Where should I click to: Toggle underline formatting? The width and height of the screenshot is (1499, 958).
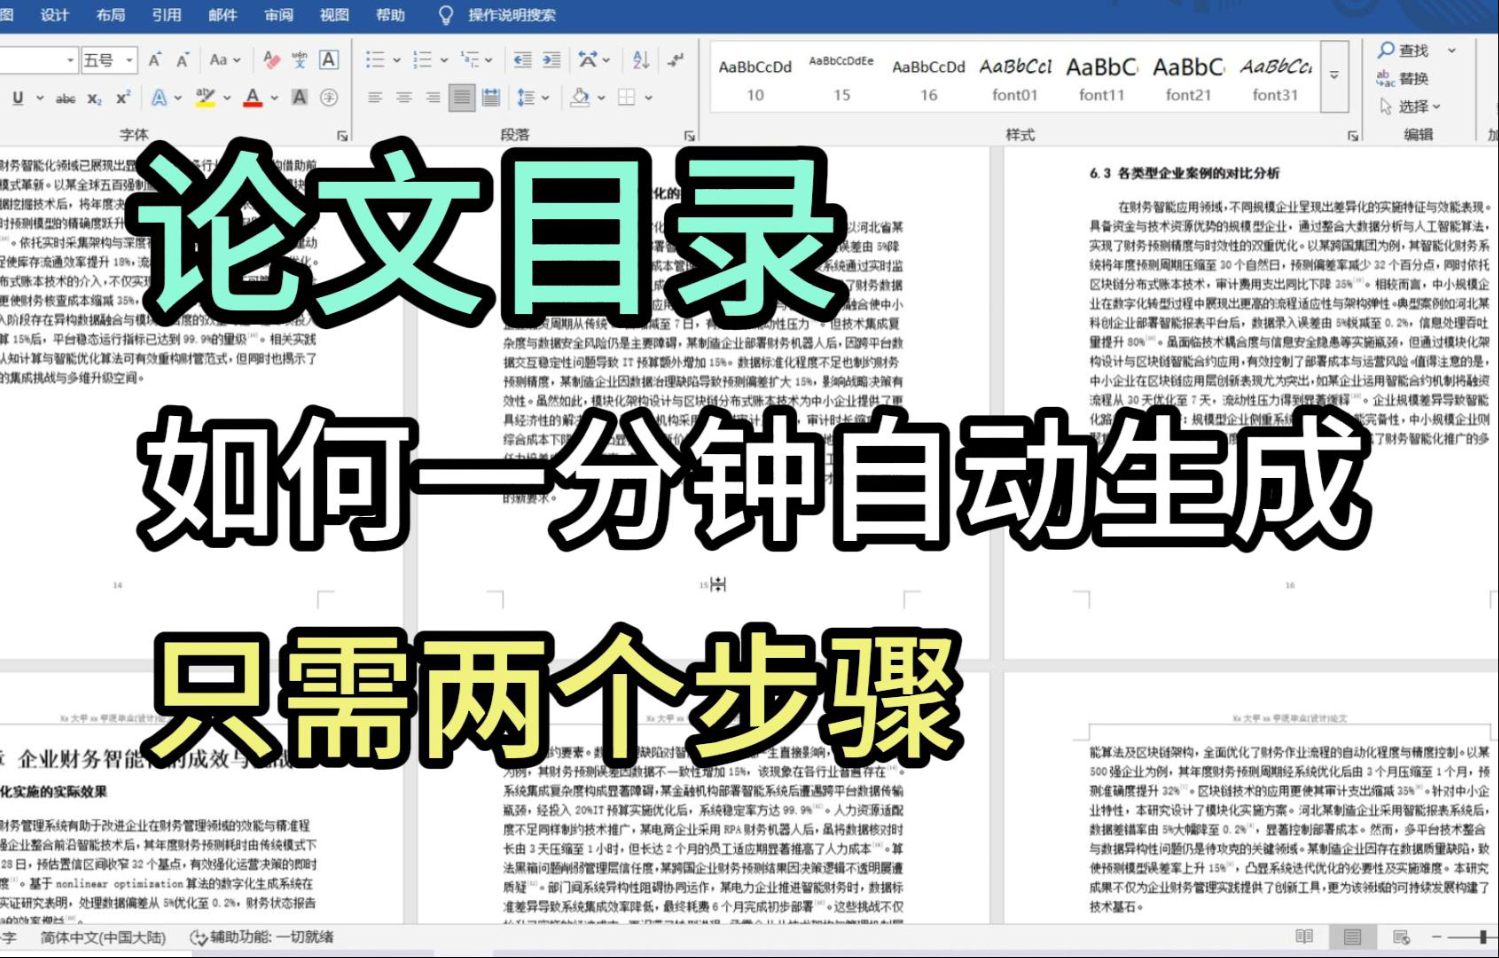point(18,98)
